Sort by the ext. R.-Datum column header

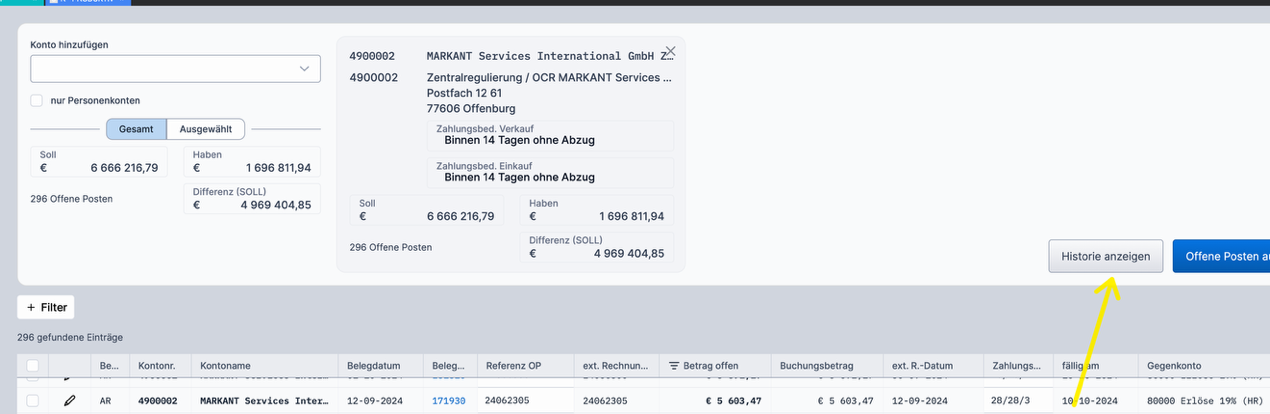tap(932, 366)
